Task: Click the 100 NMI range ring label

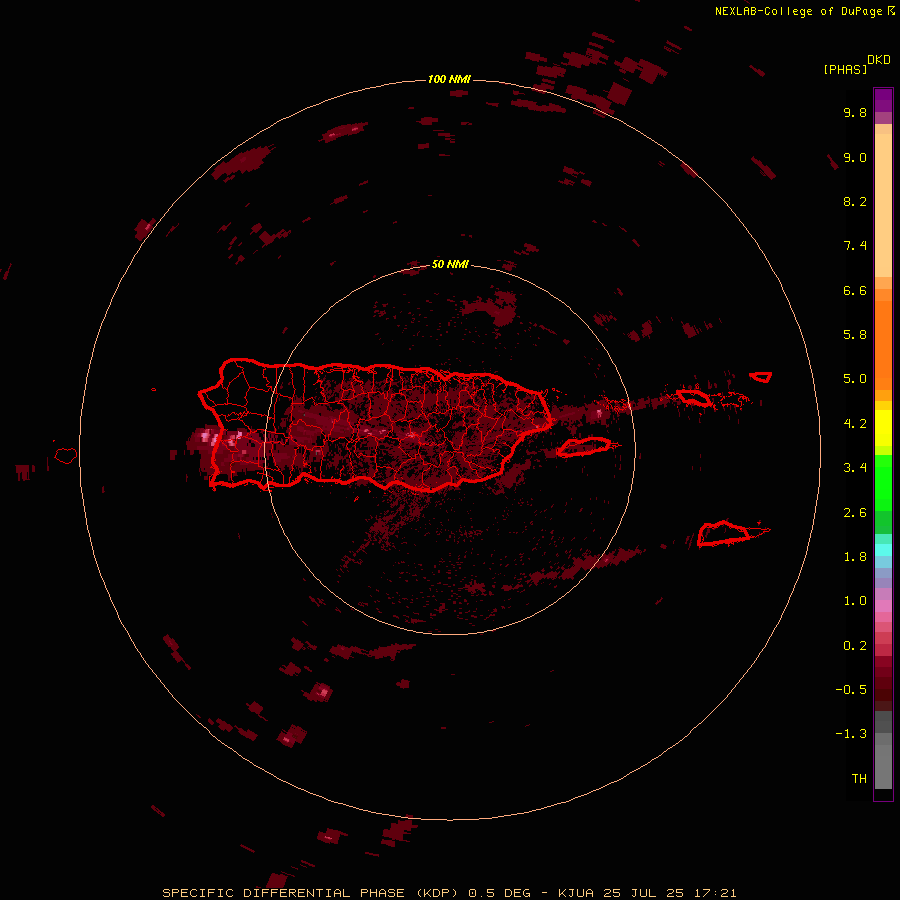Action: click(449, 79)
